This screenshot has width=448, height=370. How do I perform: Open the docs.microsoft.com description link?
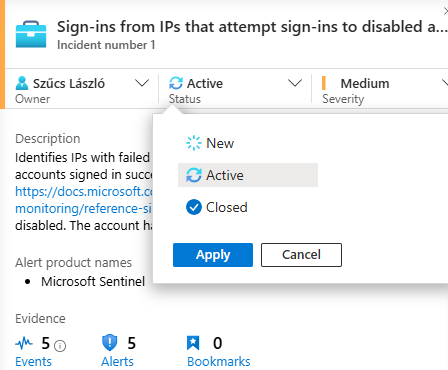click(84, 200)
